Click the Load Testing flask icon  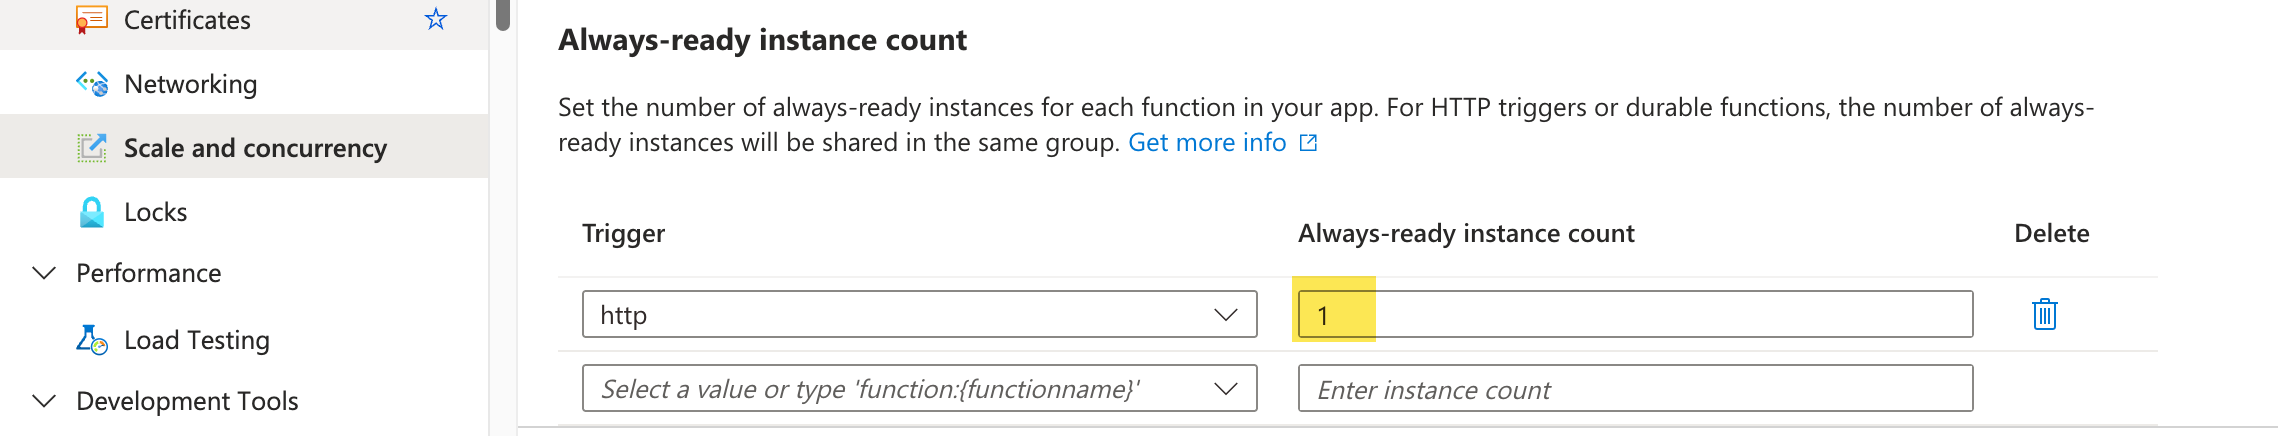(x=92, y=340)
